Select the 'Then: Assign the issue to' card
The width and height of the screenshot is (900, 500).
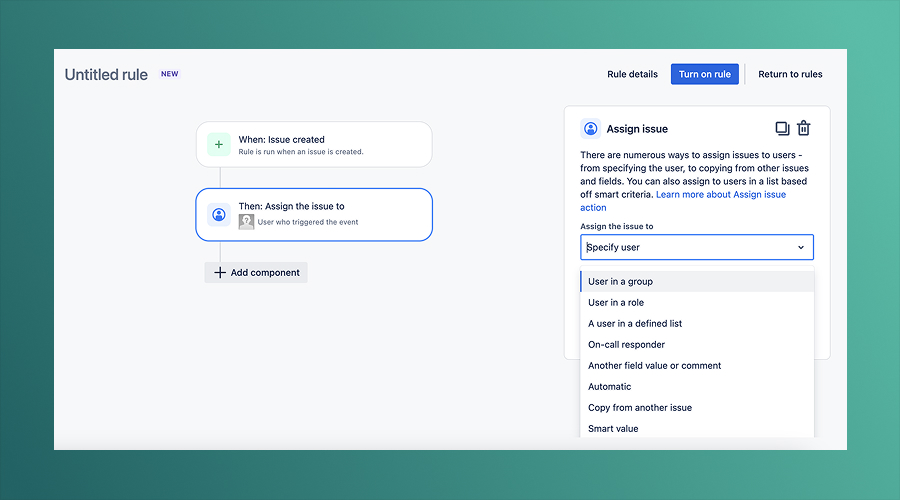click(x=314, y=215)
